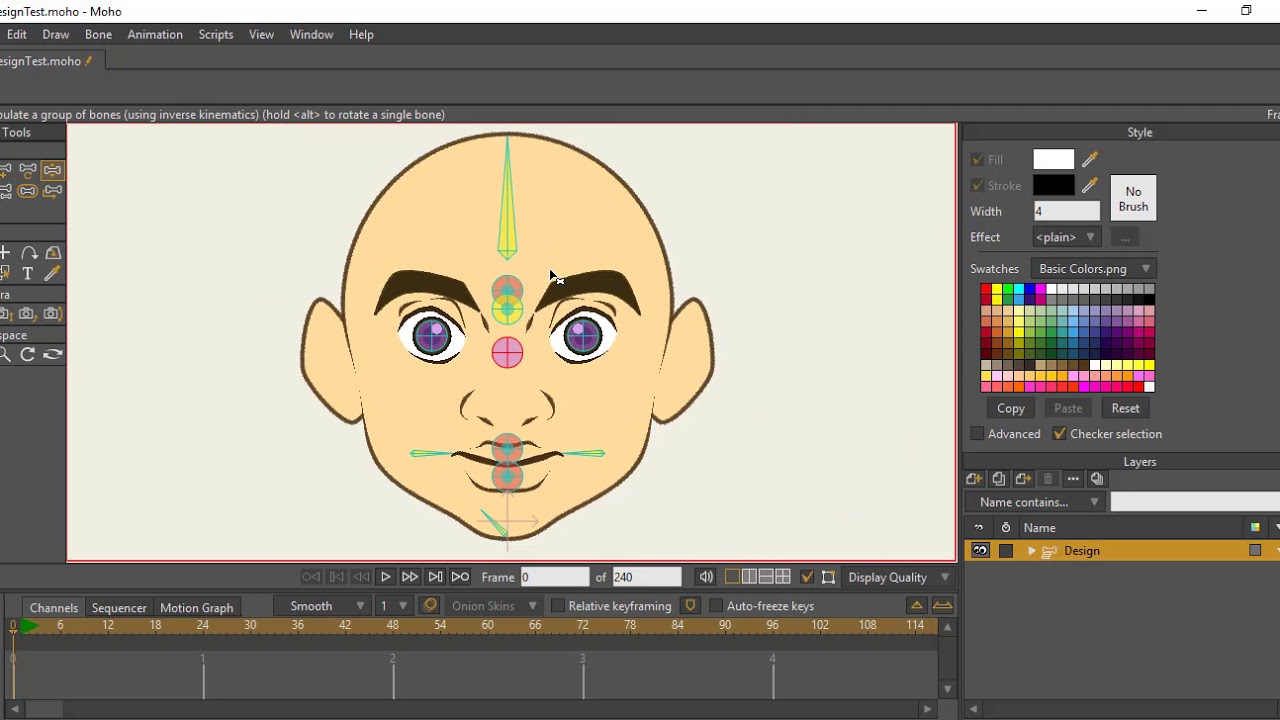Enable Relative keyframing checkbox
This screenshot has height=720, width=1280.
coord(558,606)
